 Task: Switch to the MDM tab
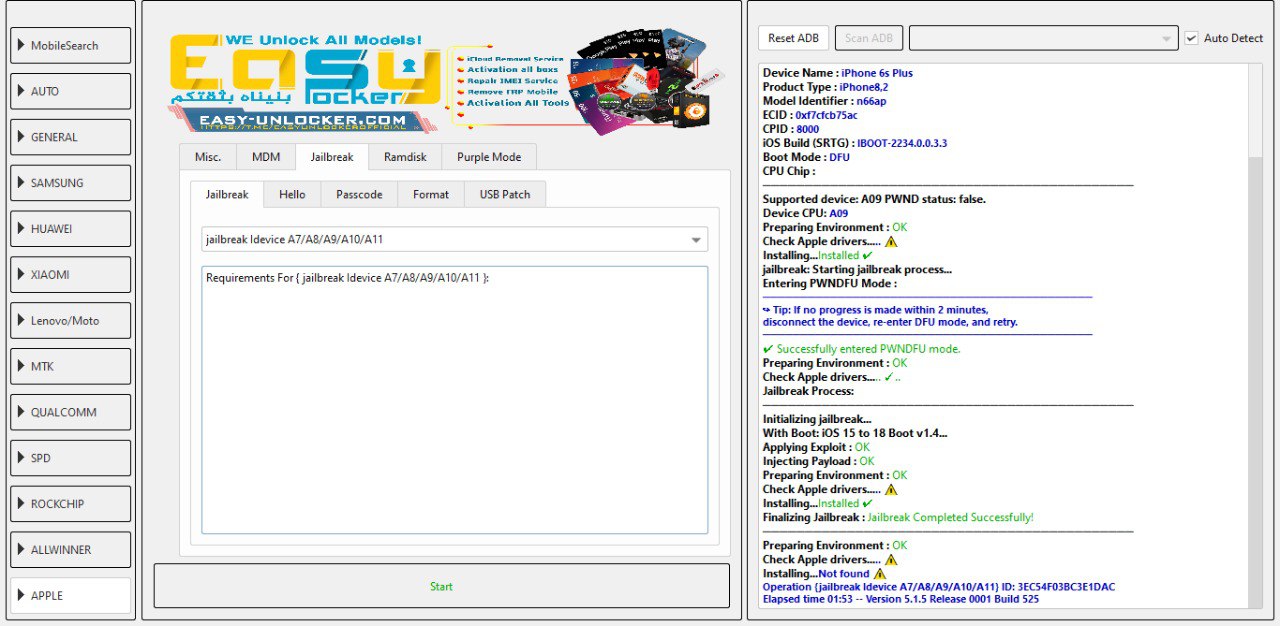[x=266, y=157]
